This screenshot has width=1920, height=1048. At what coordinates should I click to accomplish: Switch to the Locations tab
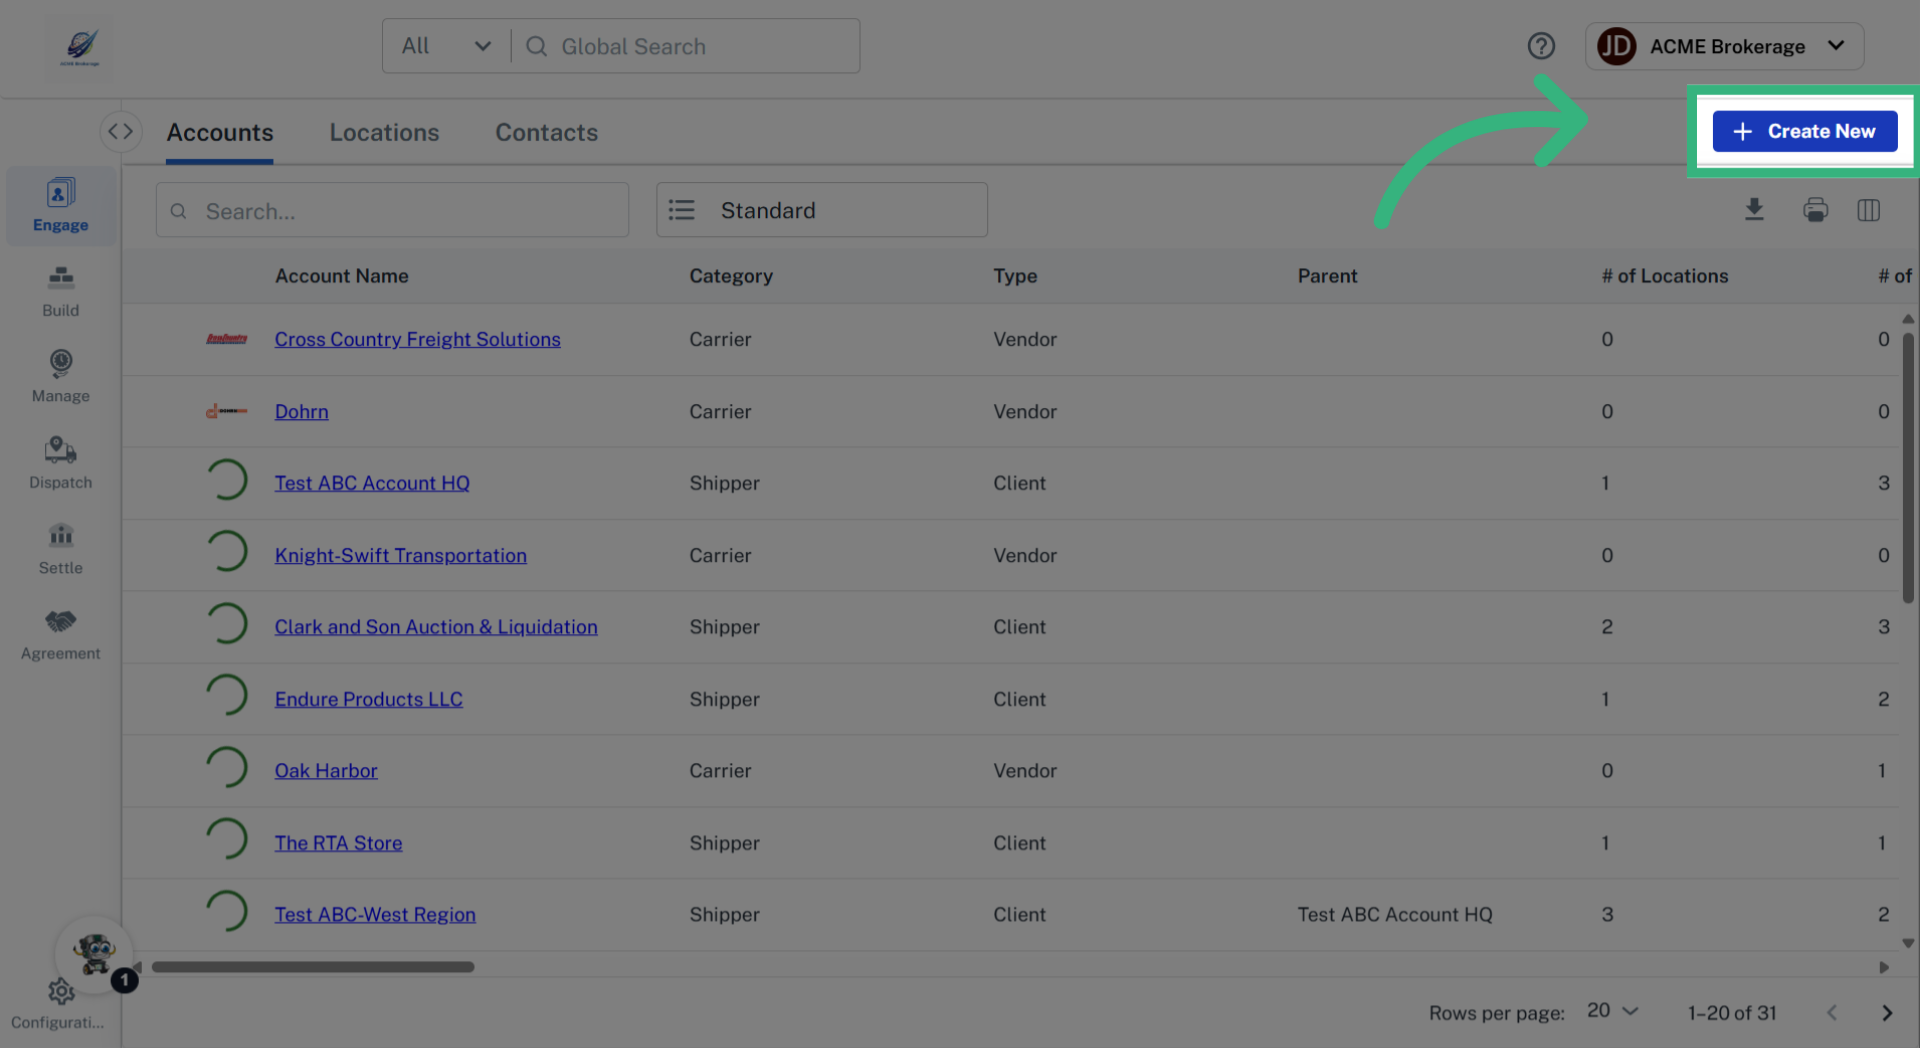pyautogui.click(x=384, y=132)
